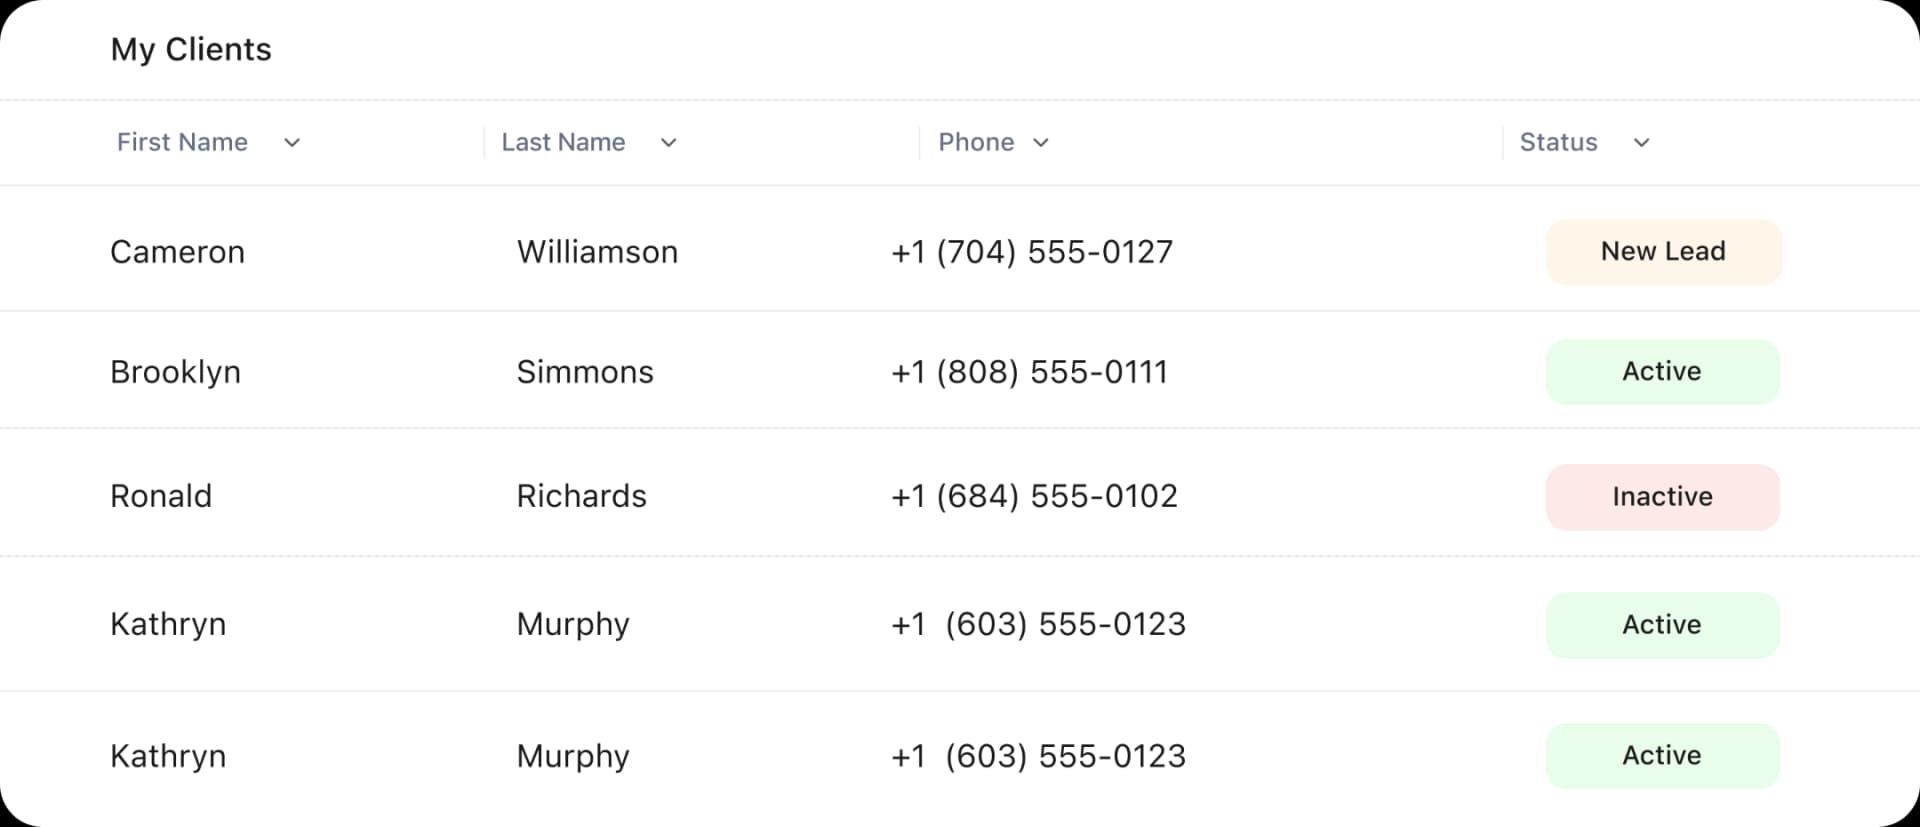1920x827 pixels.
Task: Click phone number +1 (684) 555-0102
Action: click(1034, 496)
